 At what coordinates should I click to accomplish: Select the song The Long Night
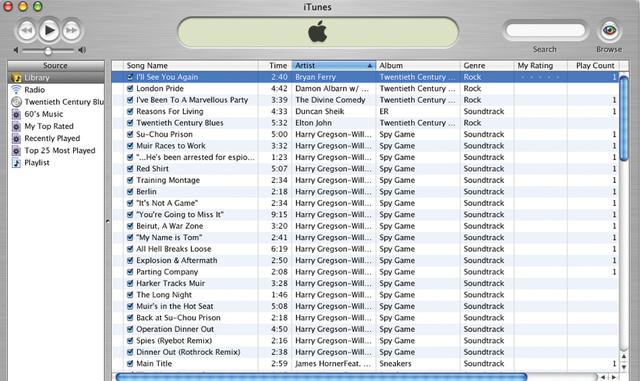point(164,294)
